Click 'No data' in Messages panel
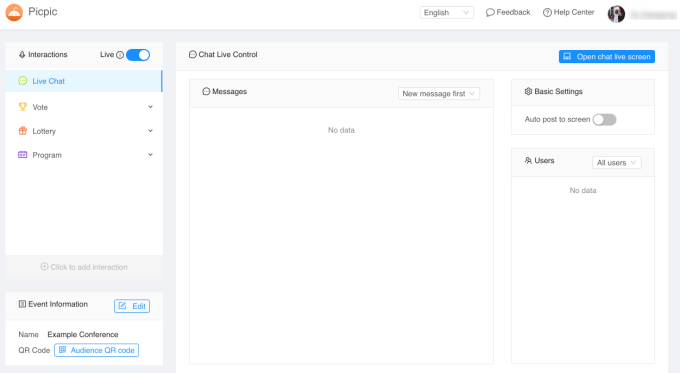Screen dimensions: 680x373 341,130
